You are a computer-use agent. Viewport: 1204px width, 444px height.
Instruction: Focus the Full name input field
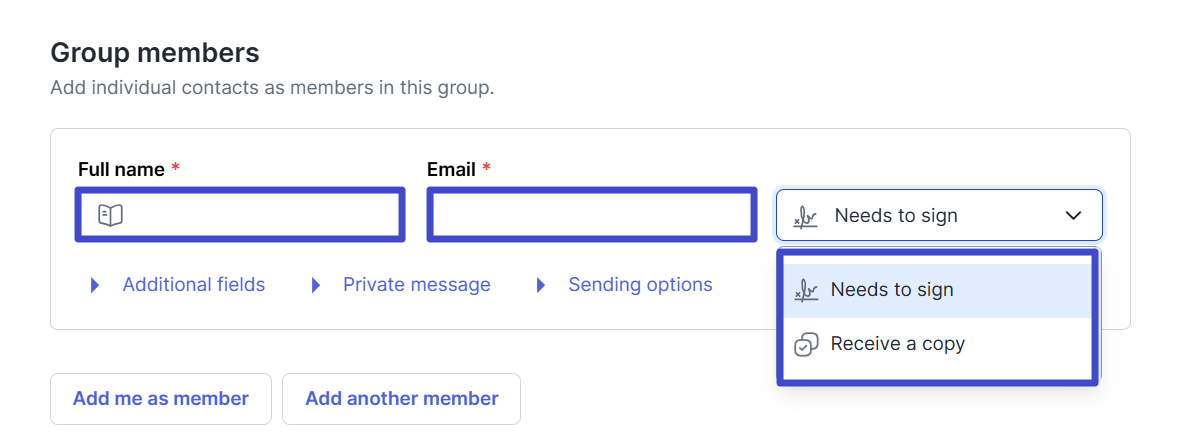point(240,215)
